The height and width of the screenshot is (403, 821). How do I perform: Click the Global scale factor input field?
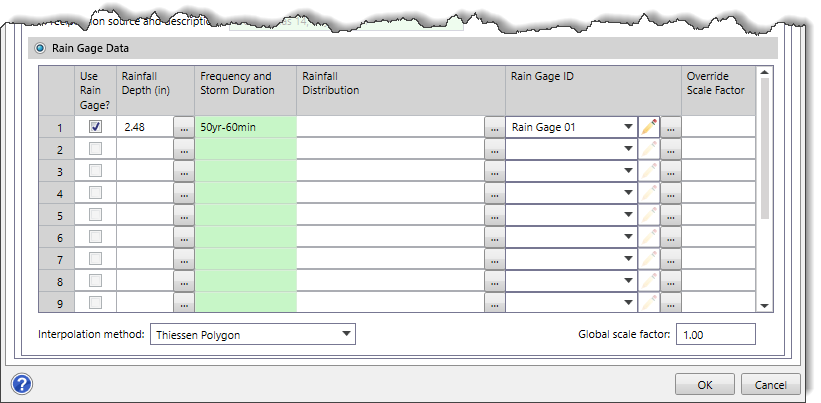coord(716,335)
